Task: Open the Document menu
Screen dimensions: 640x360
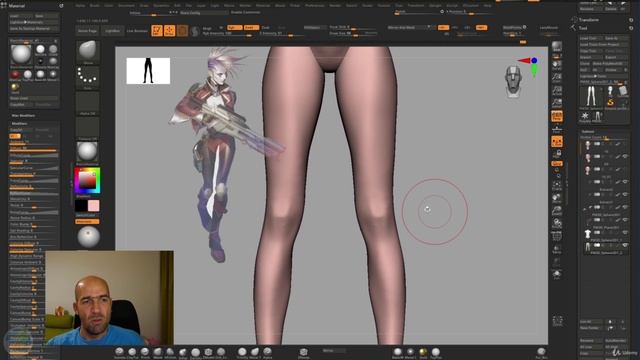Action: tap(126, 6)
